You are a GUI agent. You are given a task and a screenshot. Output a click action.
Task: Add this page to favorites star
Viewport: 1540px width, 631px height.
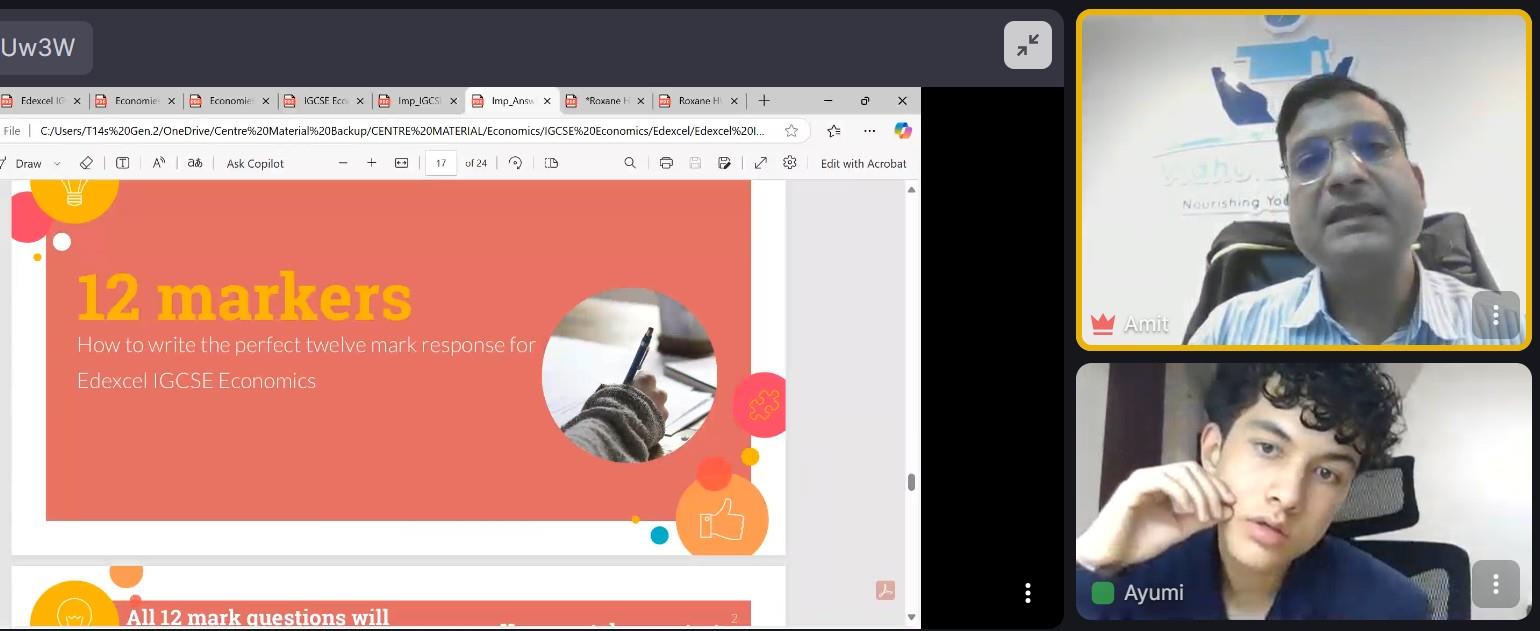[x=792, y=131]
